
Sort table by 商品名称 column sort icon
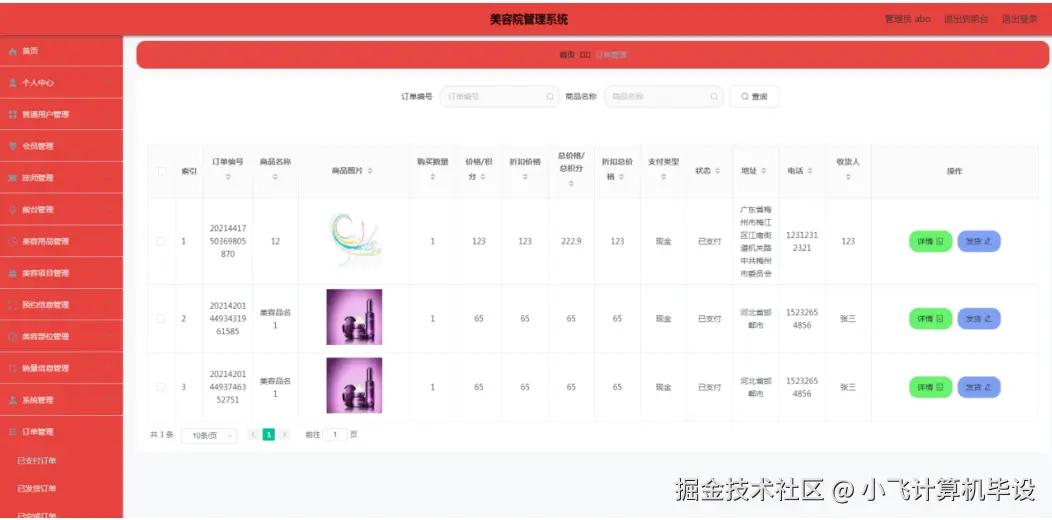[276, 177]
